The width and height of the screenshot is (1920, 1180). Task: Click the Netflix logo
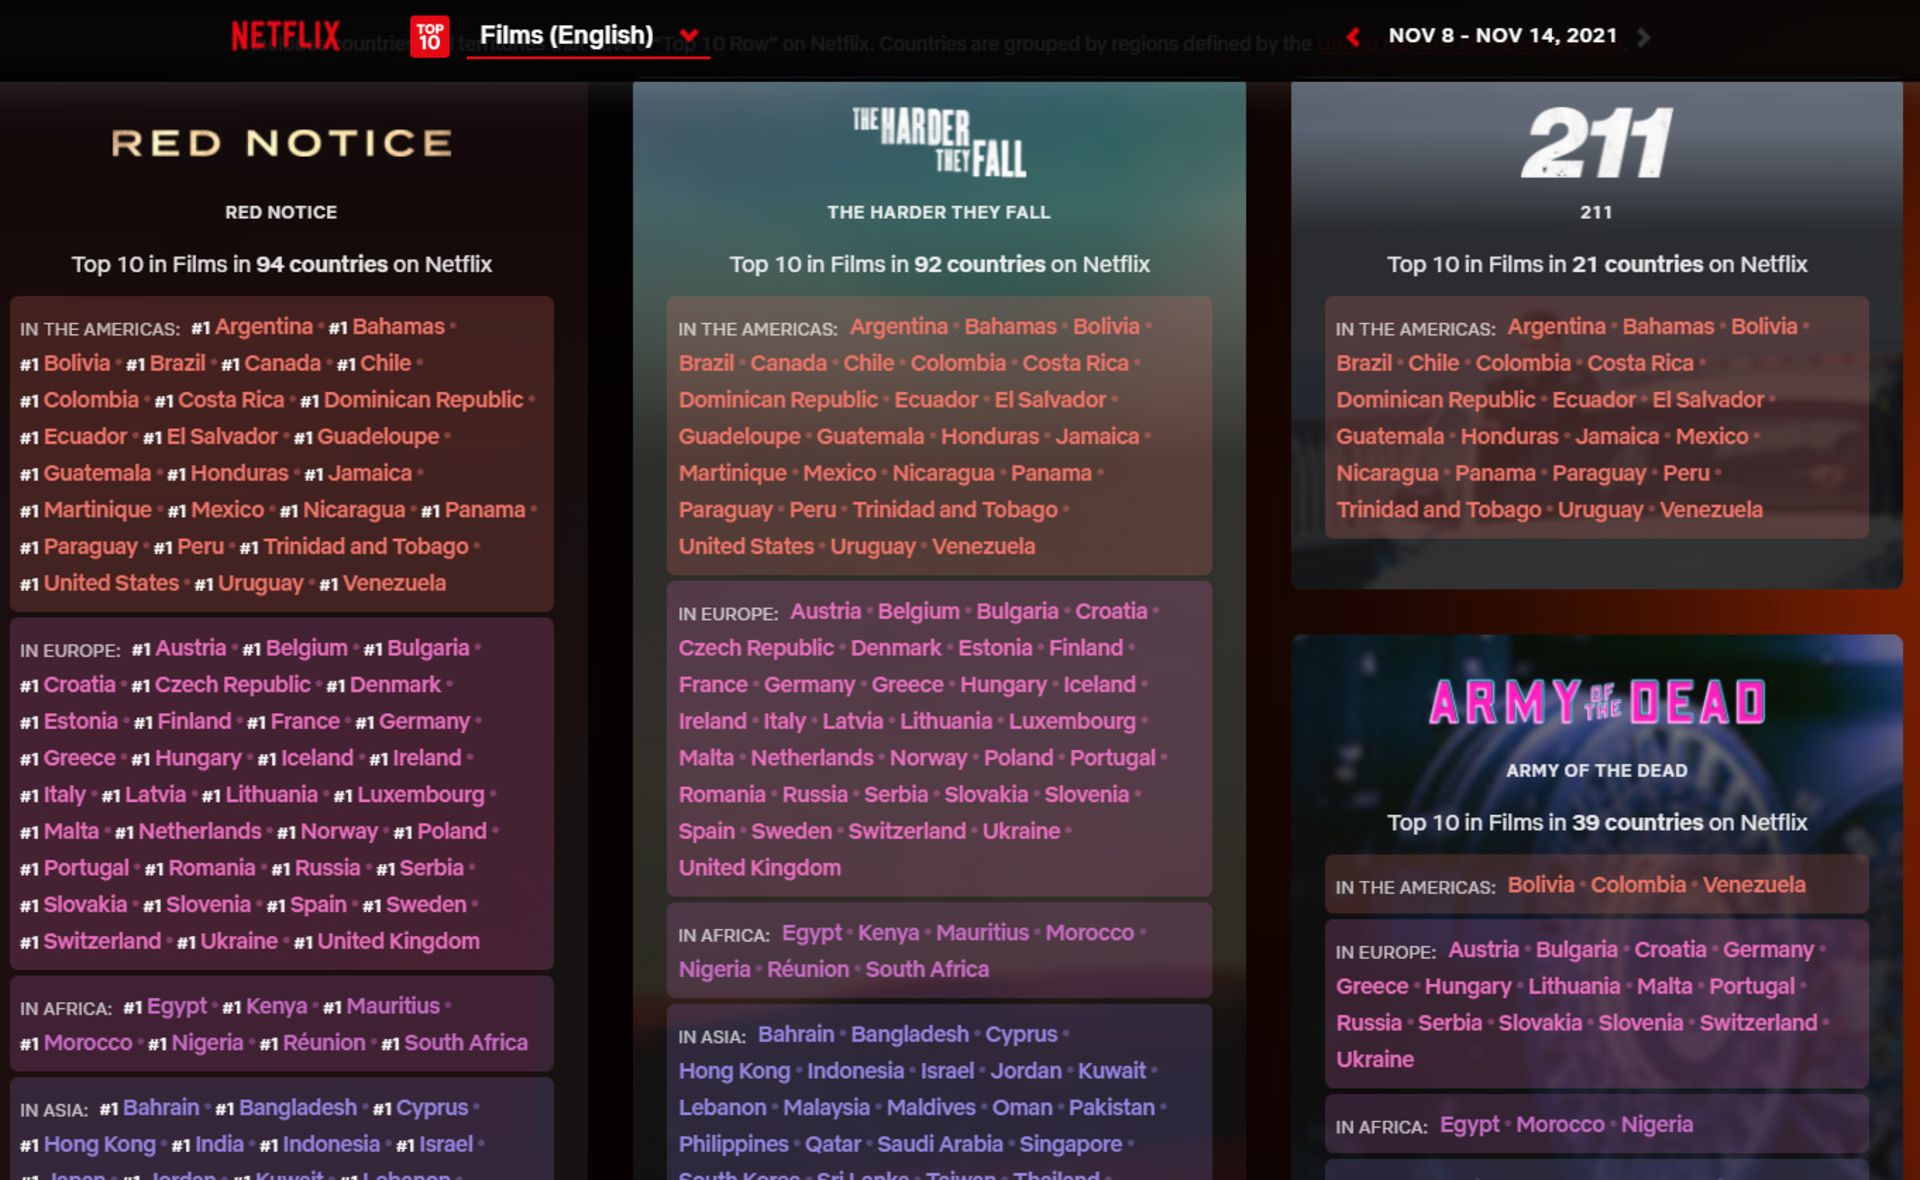(285, 36)
